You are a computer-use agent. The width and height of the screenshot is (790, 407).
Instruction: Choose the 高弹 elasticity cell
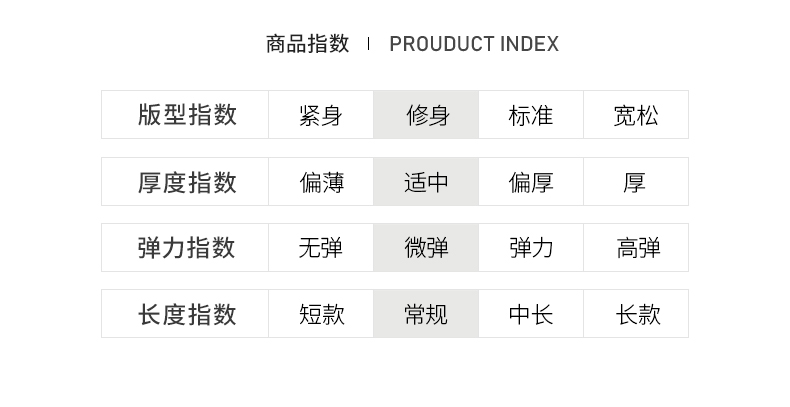[x=636, y=248]
